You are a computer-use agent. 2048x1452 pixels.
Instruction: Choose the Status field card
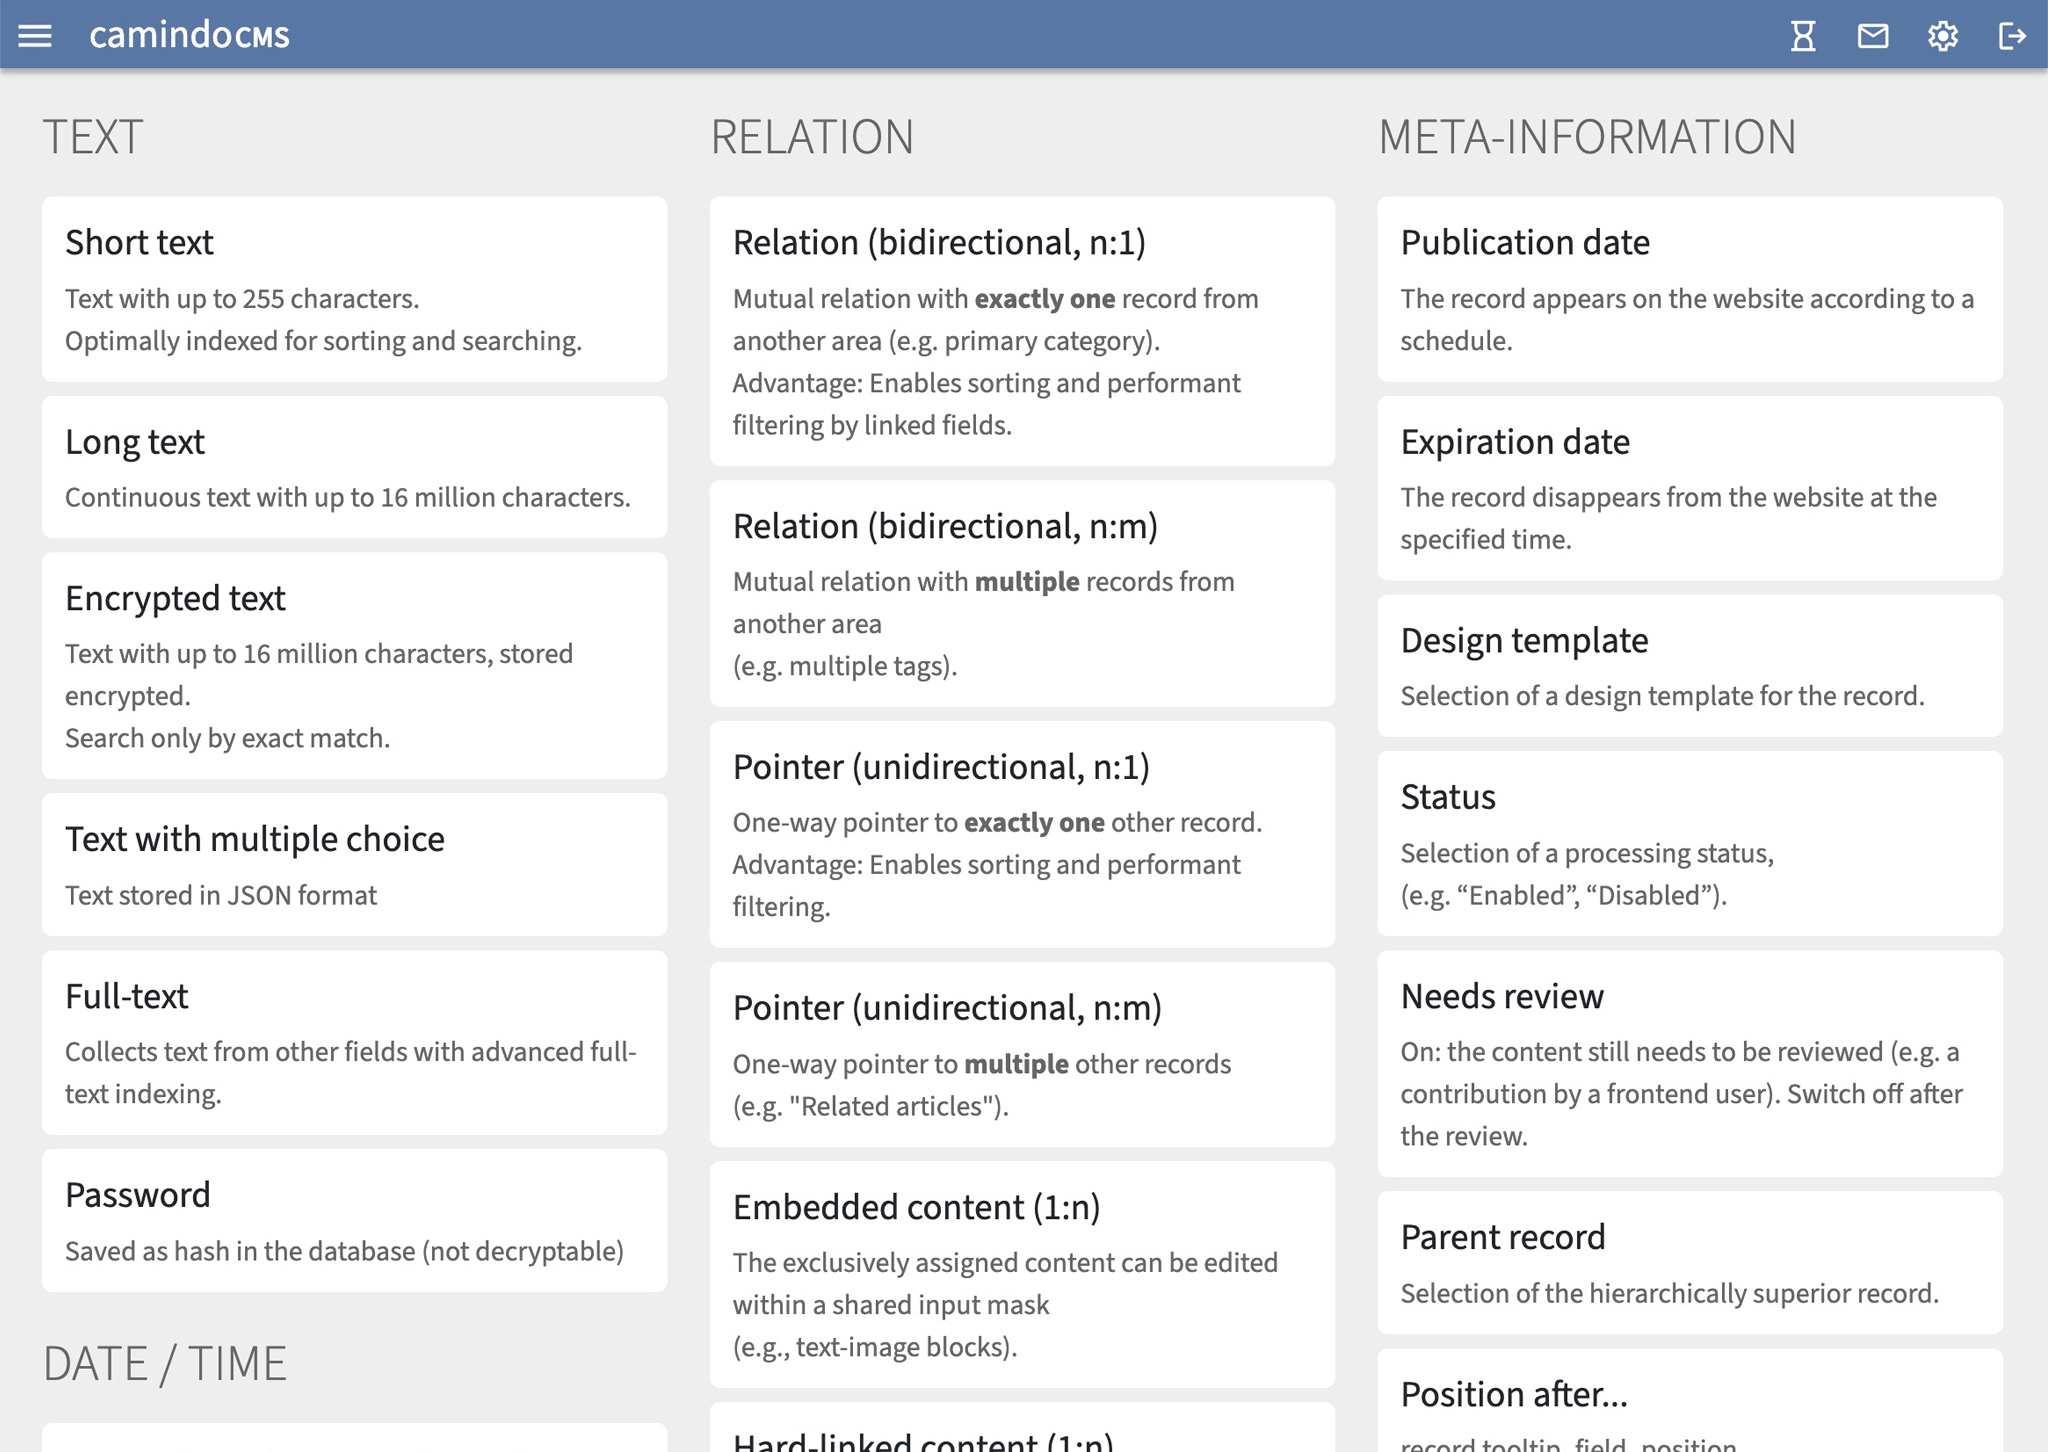[1690, 843]
